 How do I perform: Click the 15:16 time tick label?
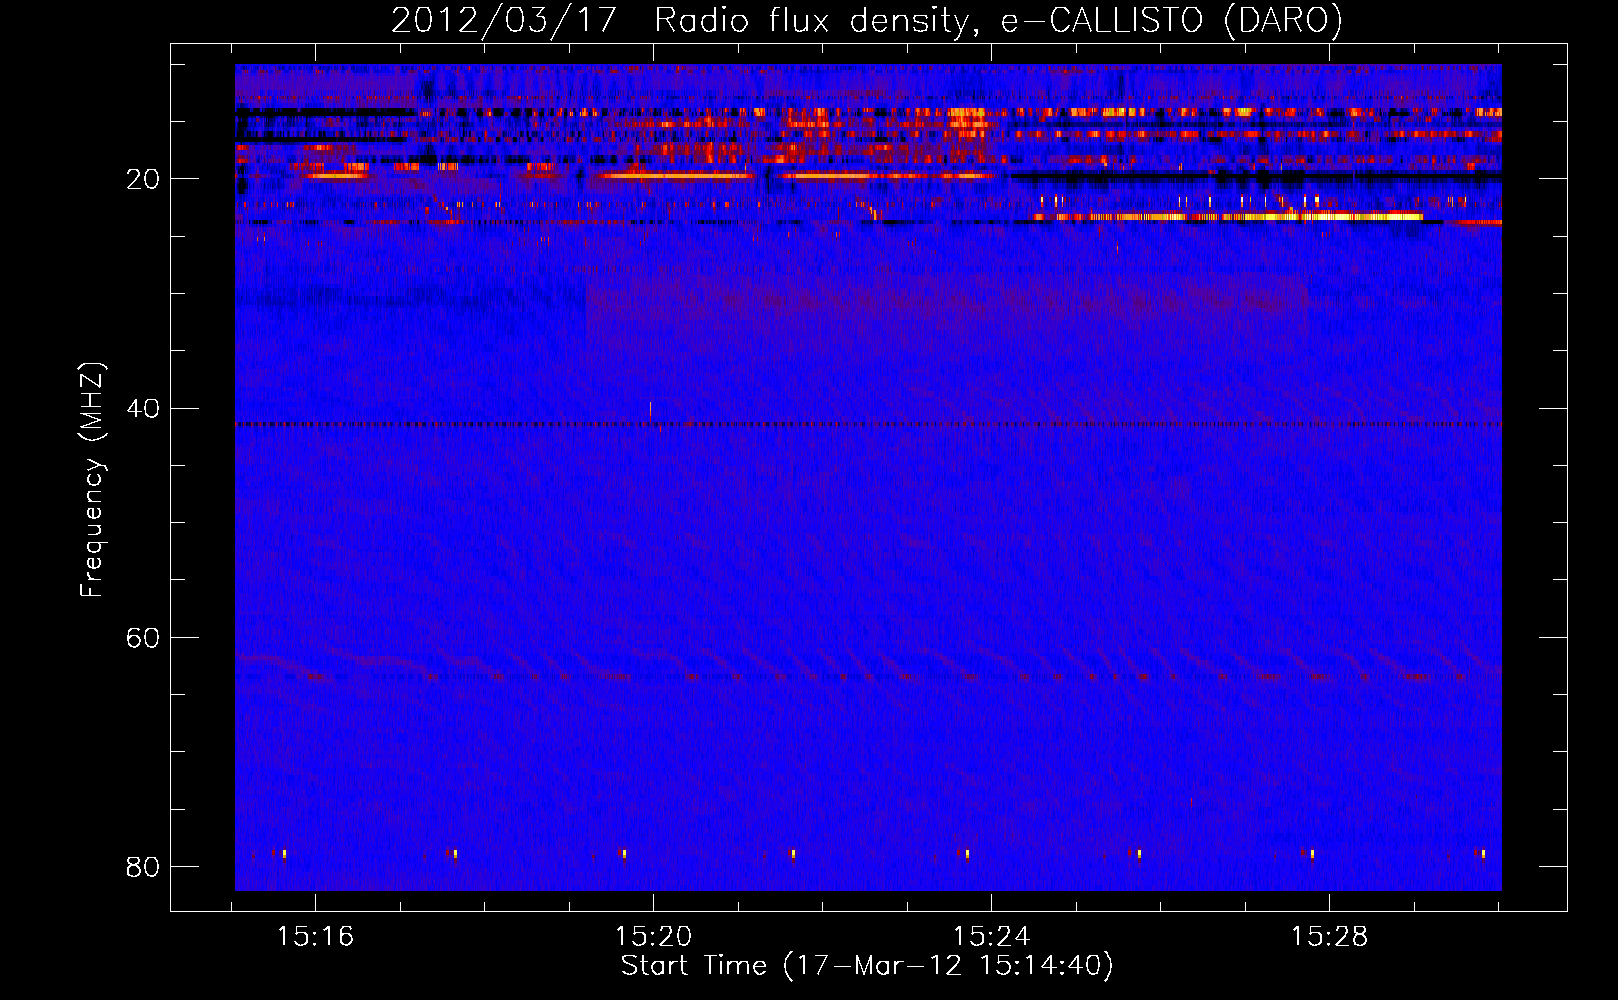(x=316, y=937)
